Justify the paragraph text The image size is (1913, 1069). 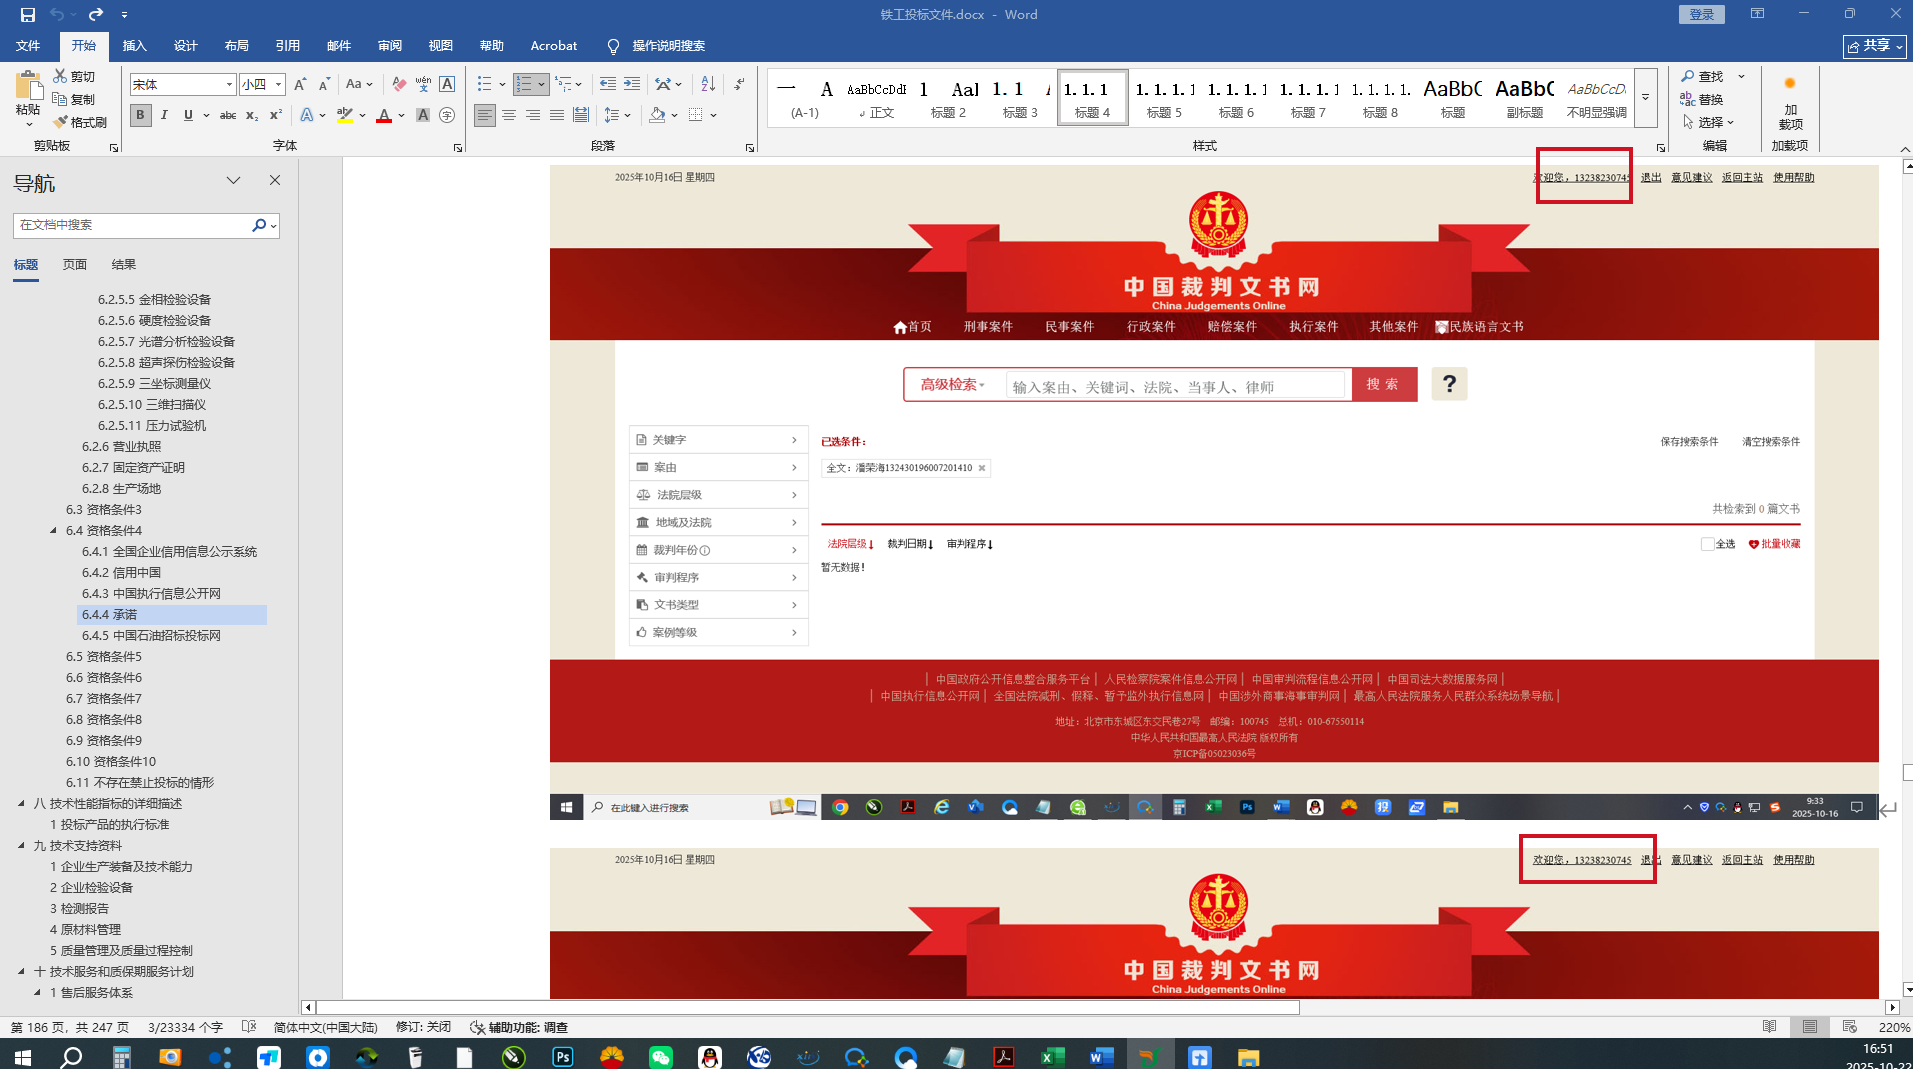557,115
